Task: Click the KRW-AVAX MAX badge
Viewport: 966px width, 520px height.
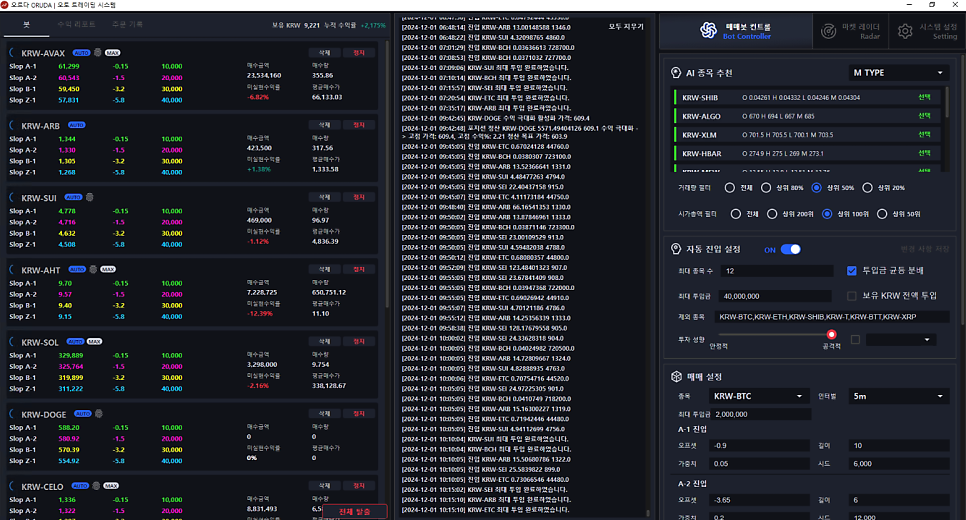Action: (112, 53)
